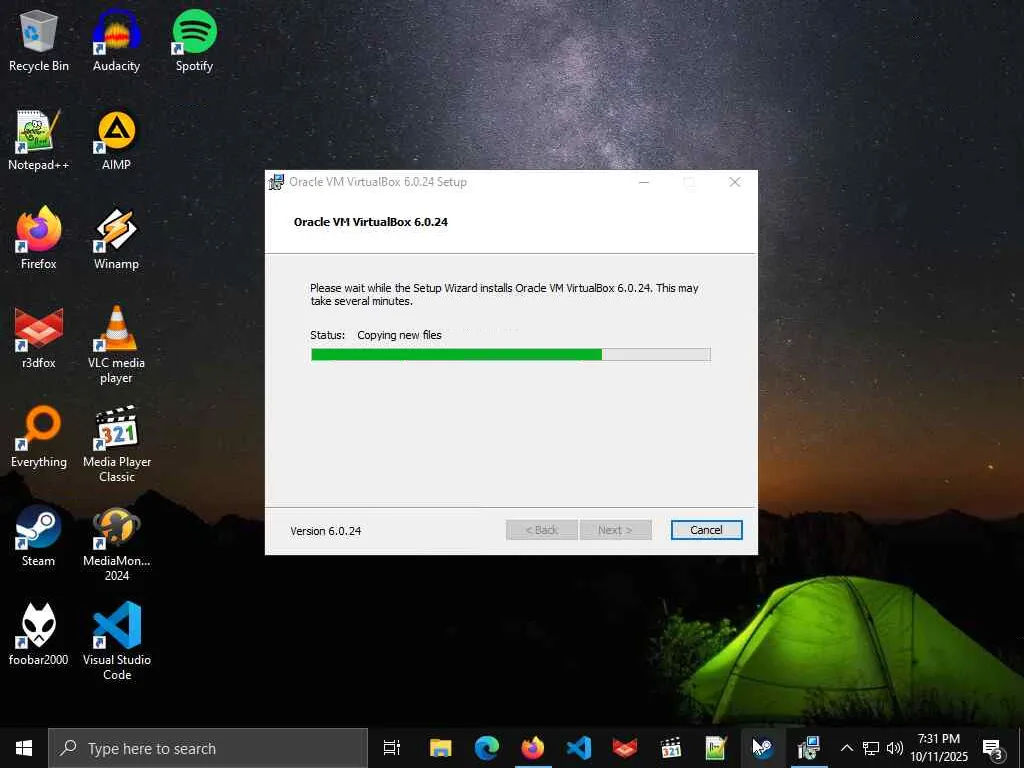Click the Steam taskbar icon
The height and width of the screenshot is (768, 1024).
(x=762, y=748)
